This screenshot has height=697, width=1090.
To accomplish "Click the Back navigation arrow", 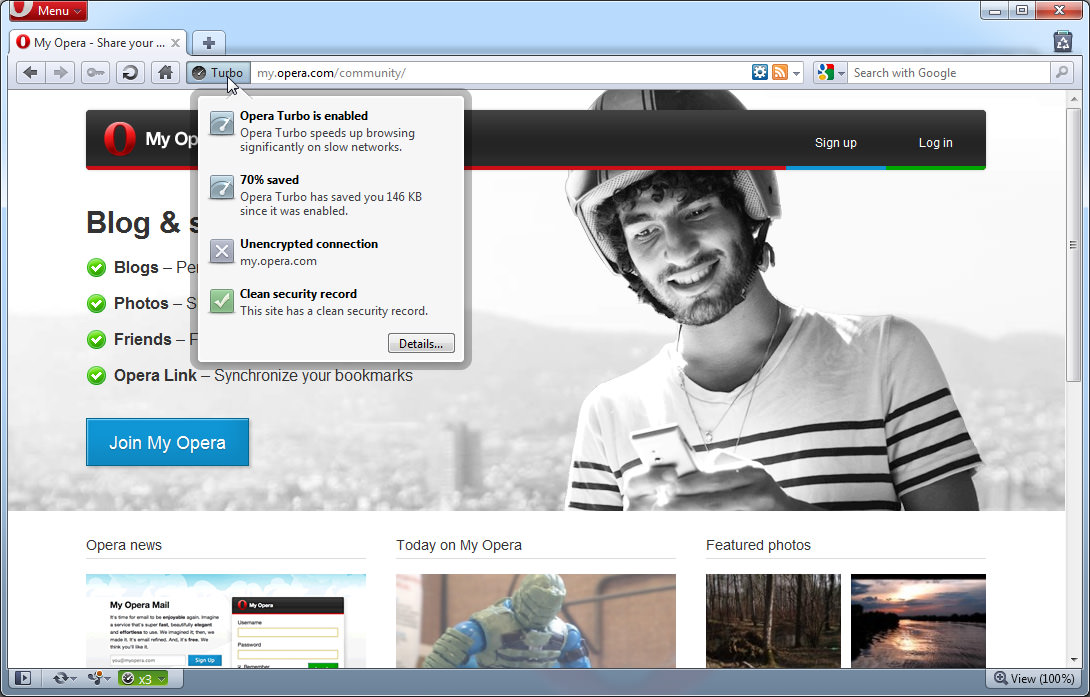I will point(31,73).
